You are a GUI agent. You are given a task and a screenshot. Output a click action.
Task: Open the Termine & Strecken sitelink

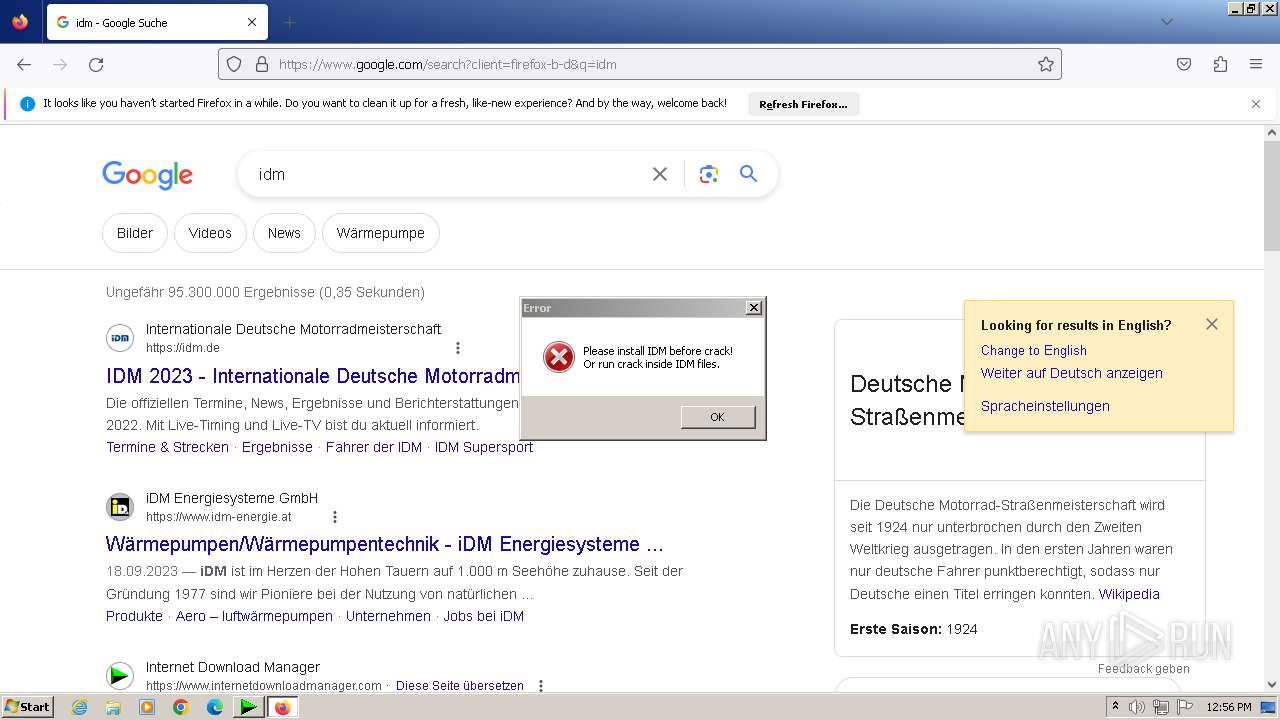pyautogui.click(x=167, y=447)
